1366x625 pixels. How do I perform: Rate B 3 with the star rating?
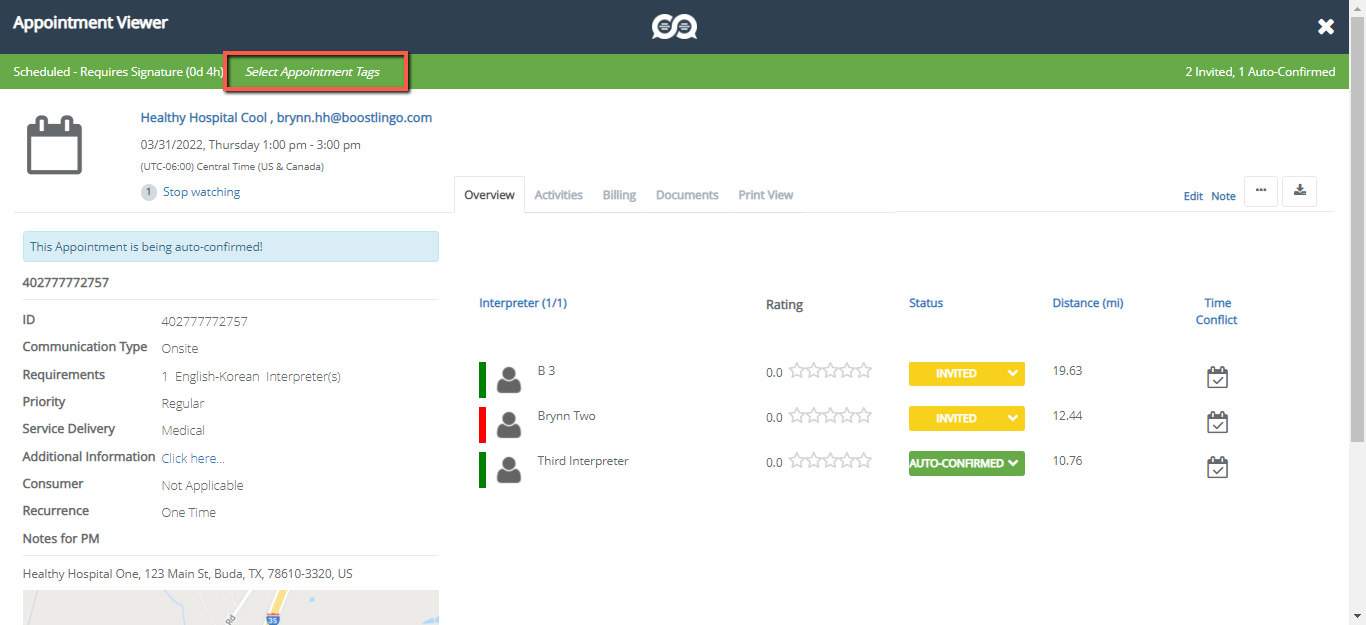tap(830, 371)
